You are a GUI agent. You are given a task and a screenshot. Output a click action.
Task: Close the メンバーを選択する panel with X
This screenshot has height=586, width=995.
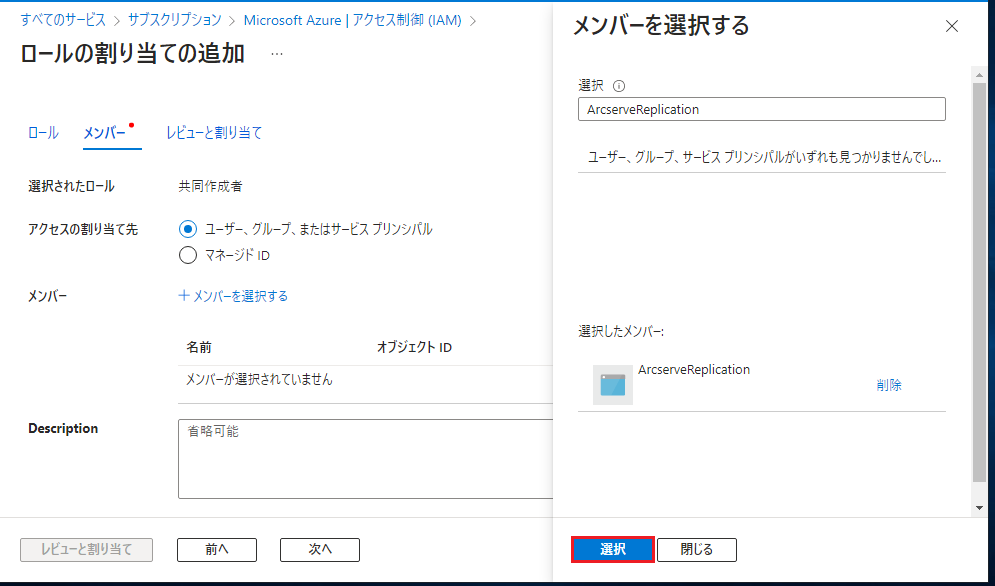click(x=951, y=26)
